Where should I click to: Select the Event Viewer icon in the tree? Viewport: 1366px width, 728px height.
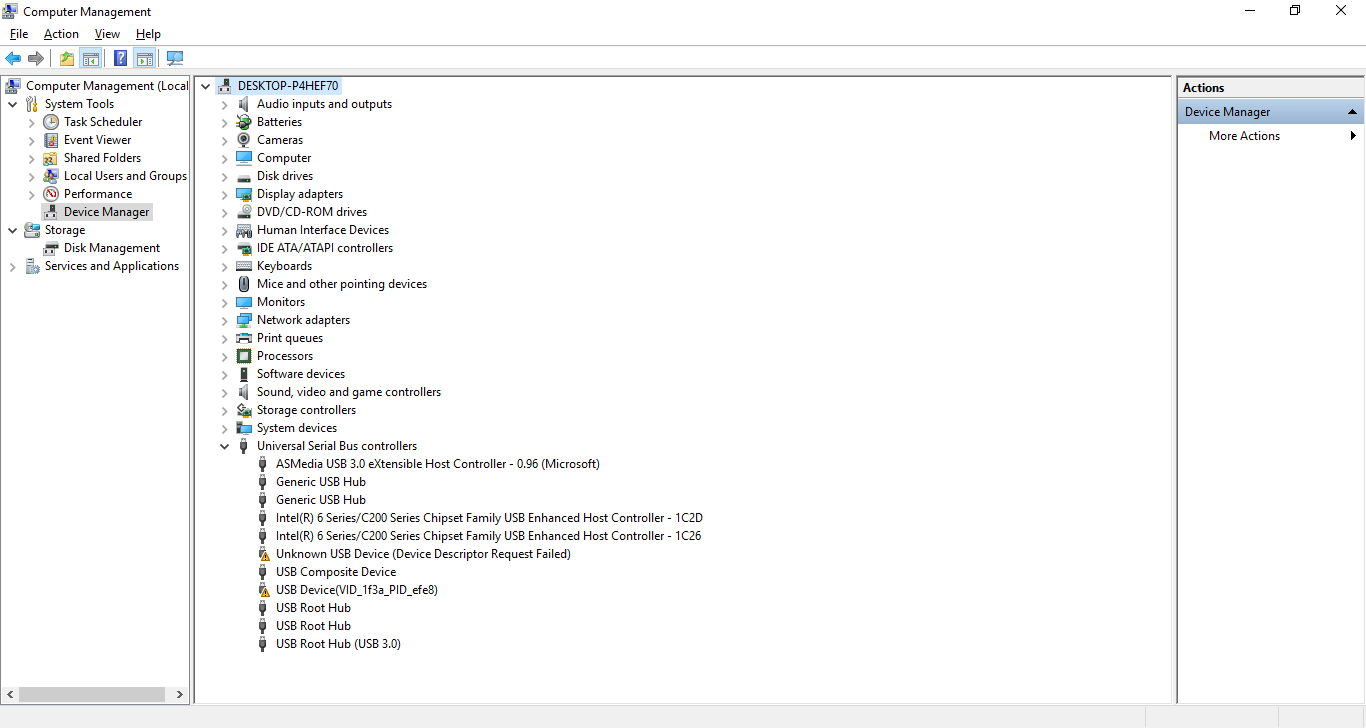coord(51,140)
